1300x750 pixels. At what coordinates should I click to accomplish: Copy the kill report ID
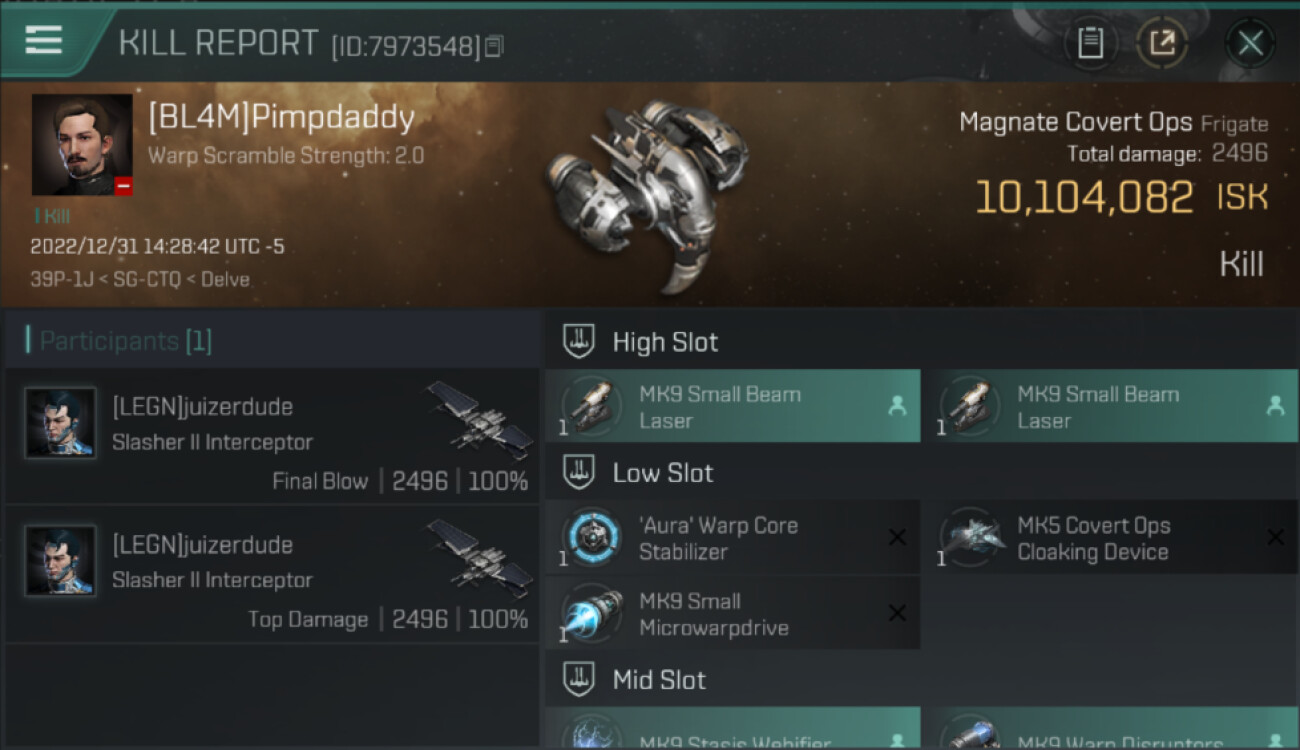coord(495,46)
